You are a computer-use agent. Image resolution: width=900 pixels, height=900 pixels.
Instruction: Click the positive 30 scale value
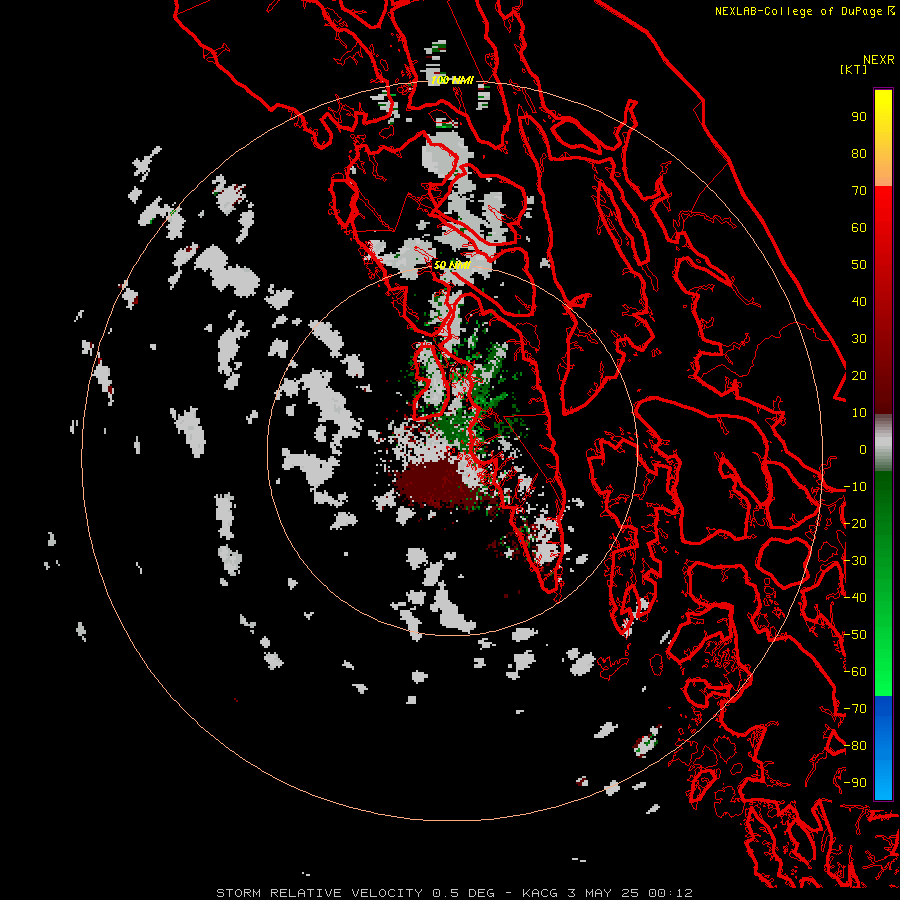(x=859, y=339)
